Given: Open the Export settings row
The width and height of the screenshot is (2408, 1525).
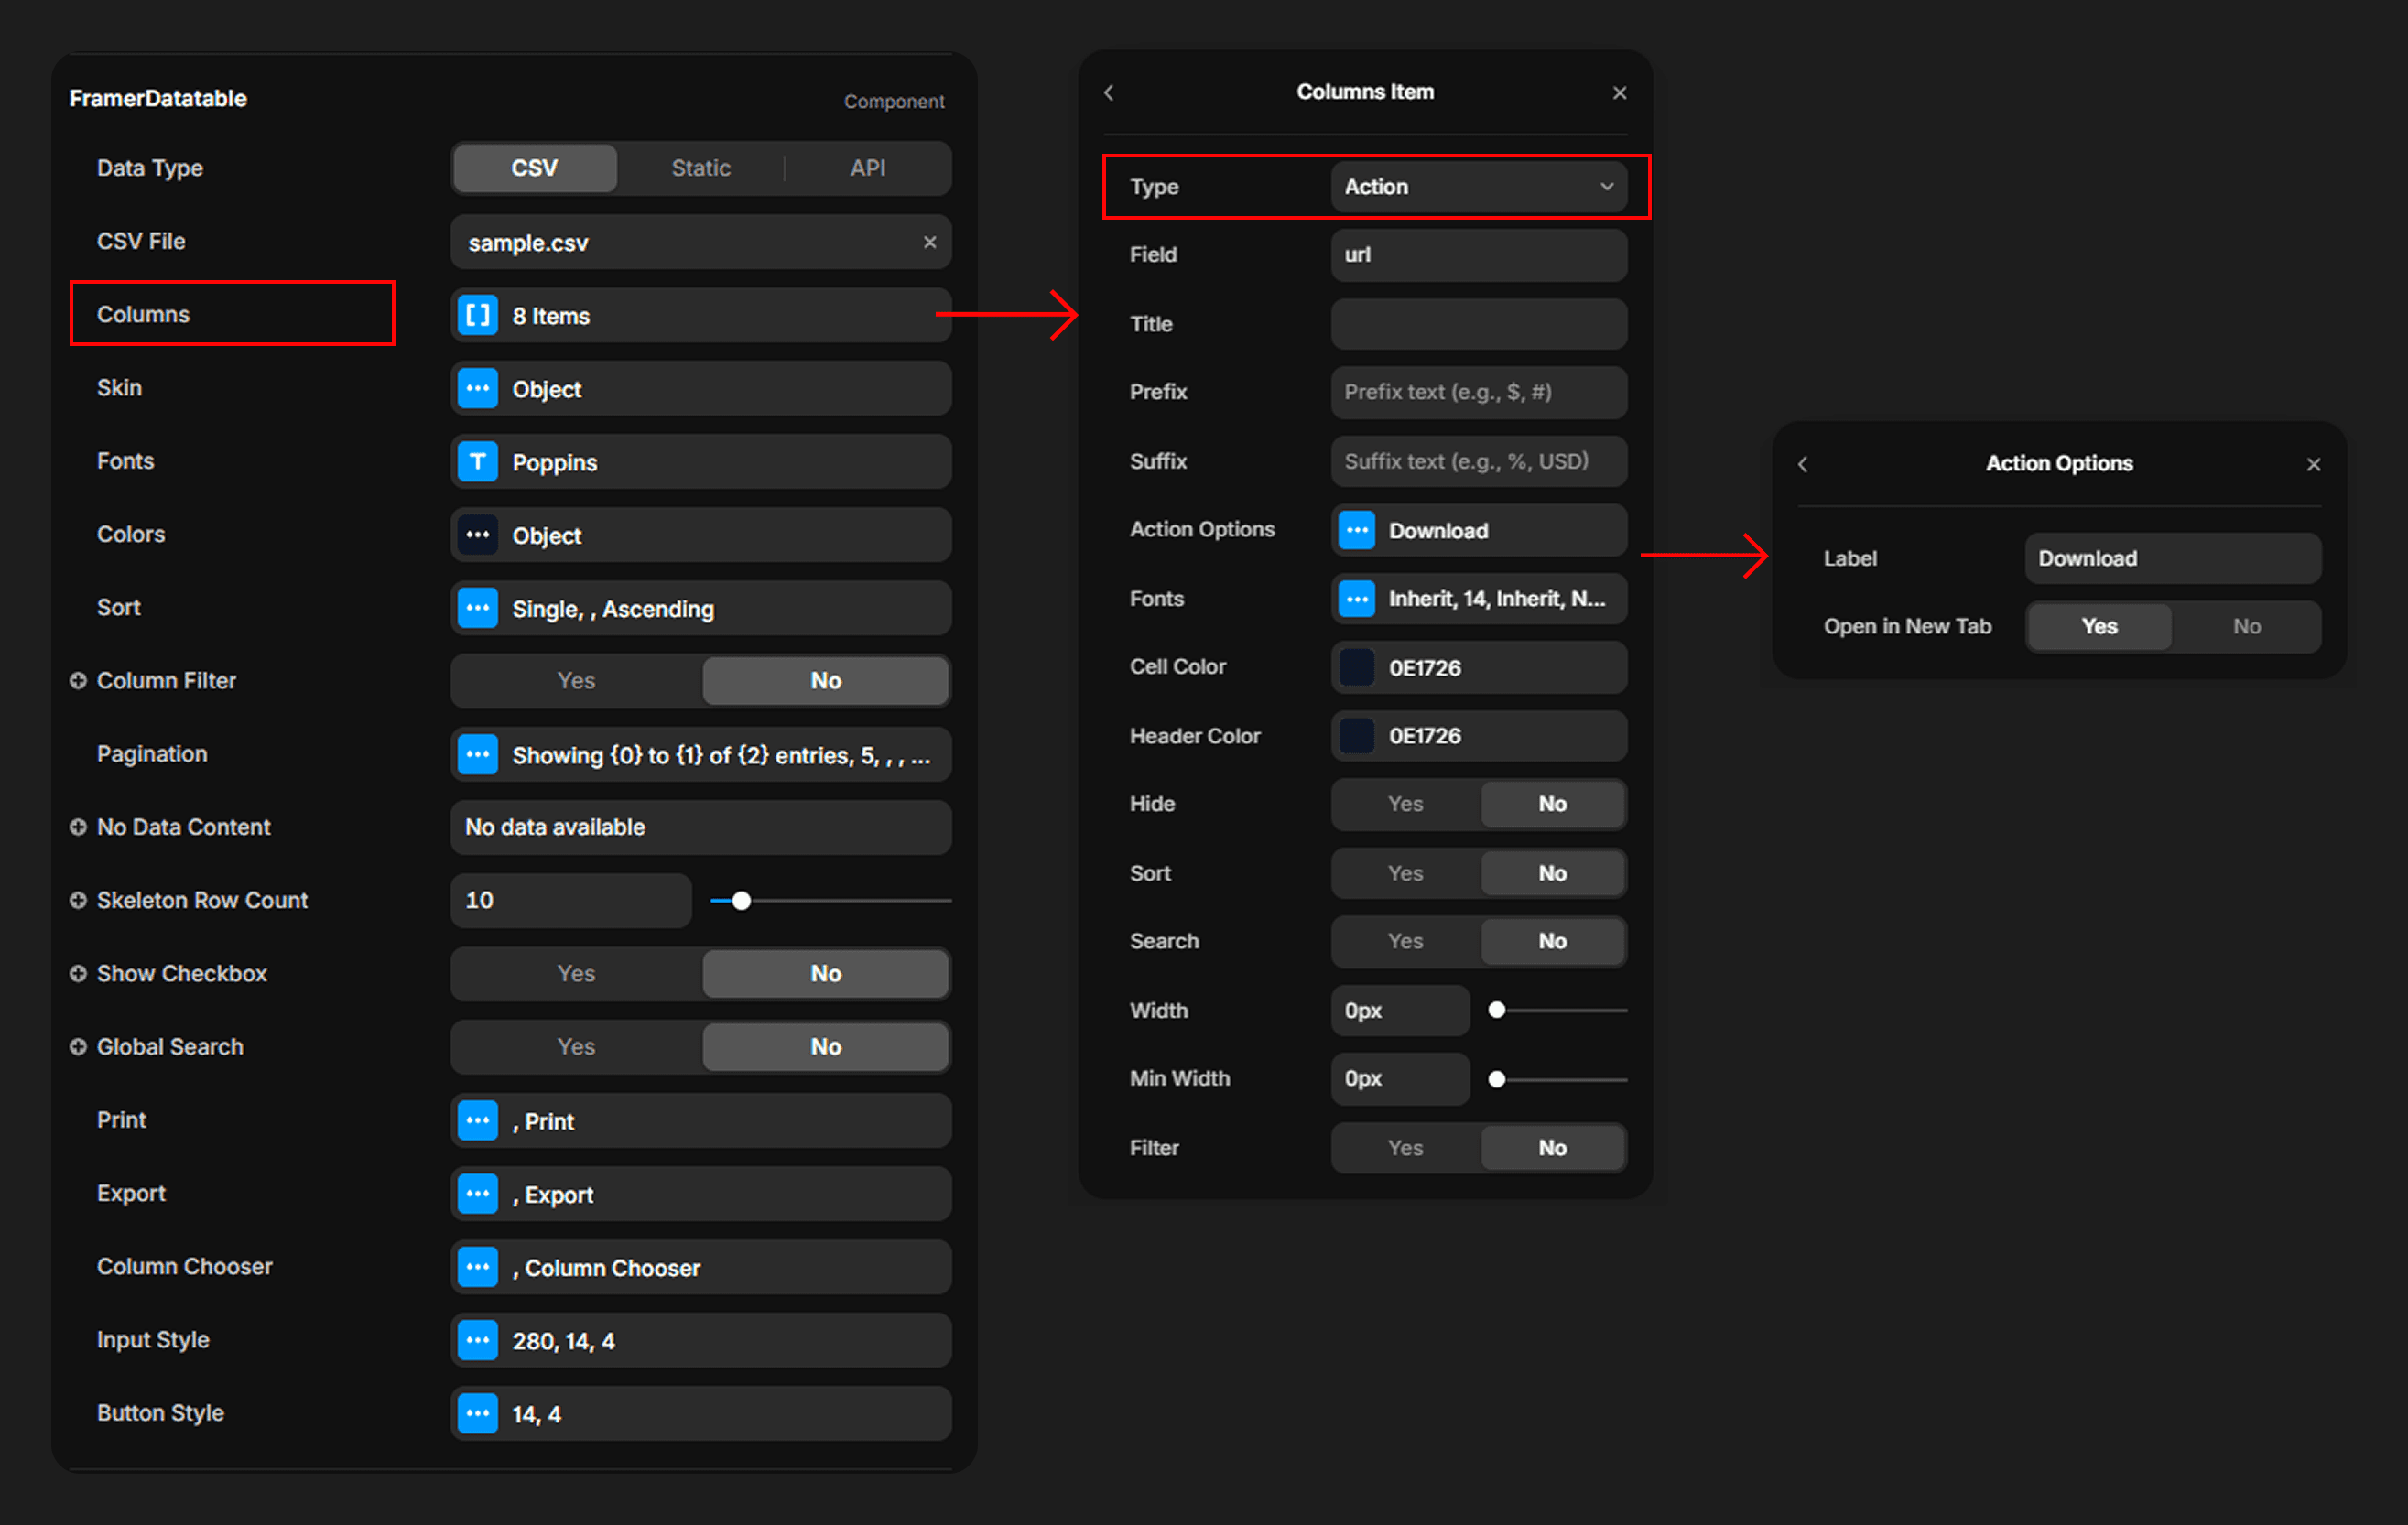Looking at the screenshot, I should pyautogui.click(x=700, y=1194).
